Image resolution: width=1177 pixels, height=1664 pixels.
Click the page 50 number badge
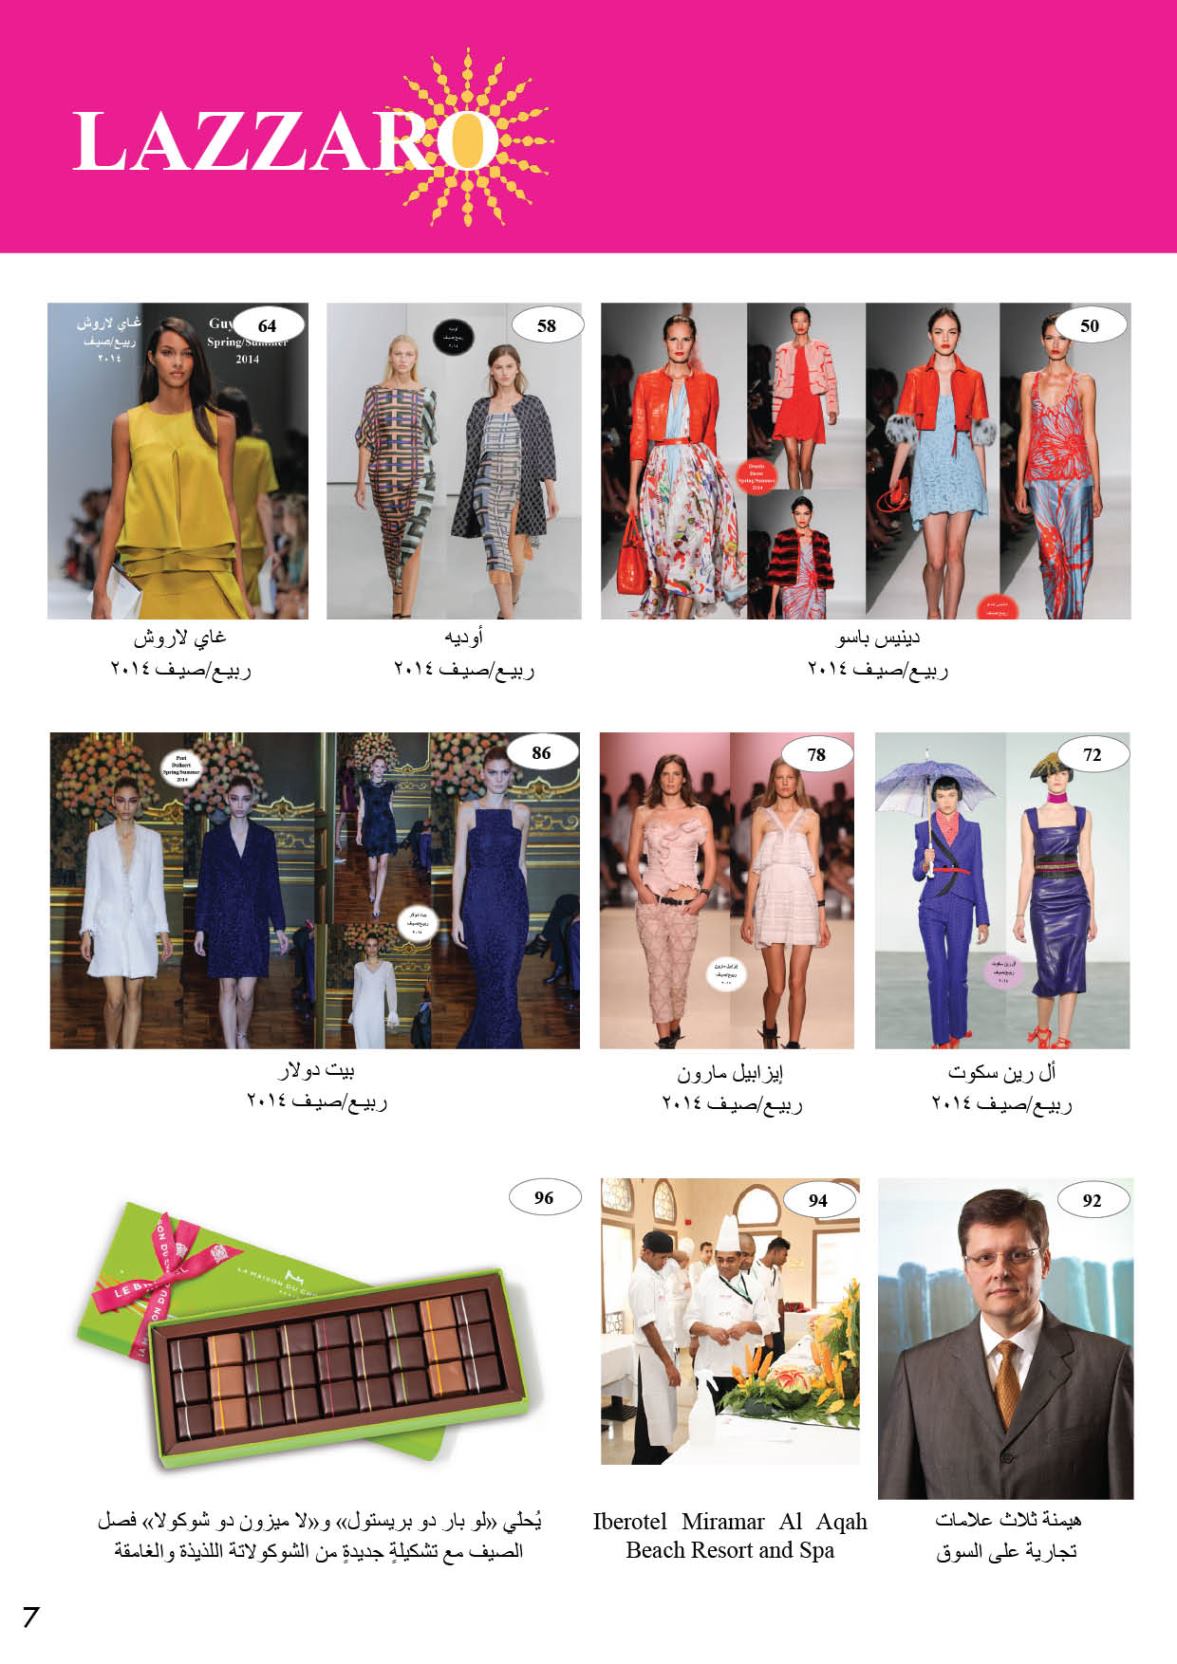click(x=1090, y=325)
